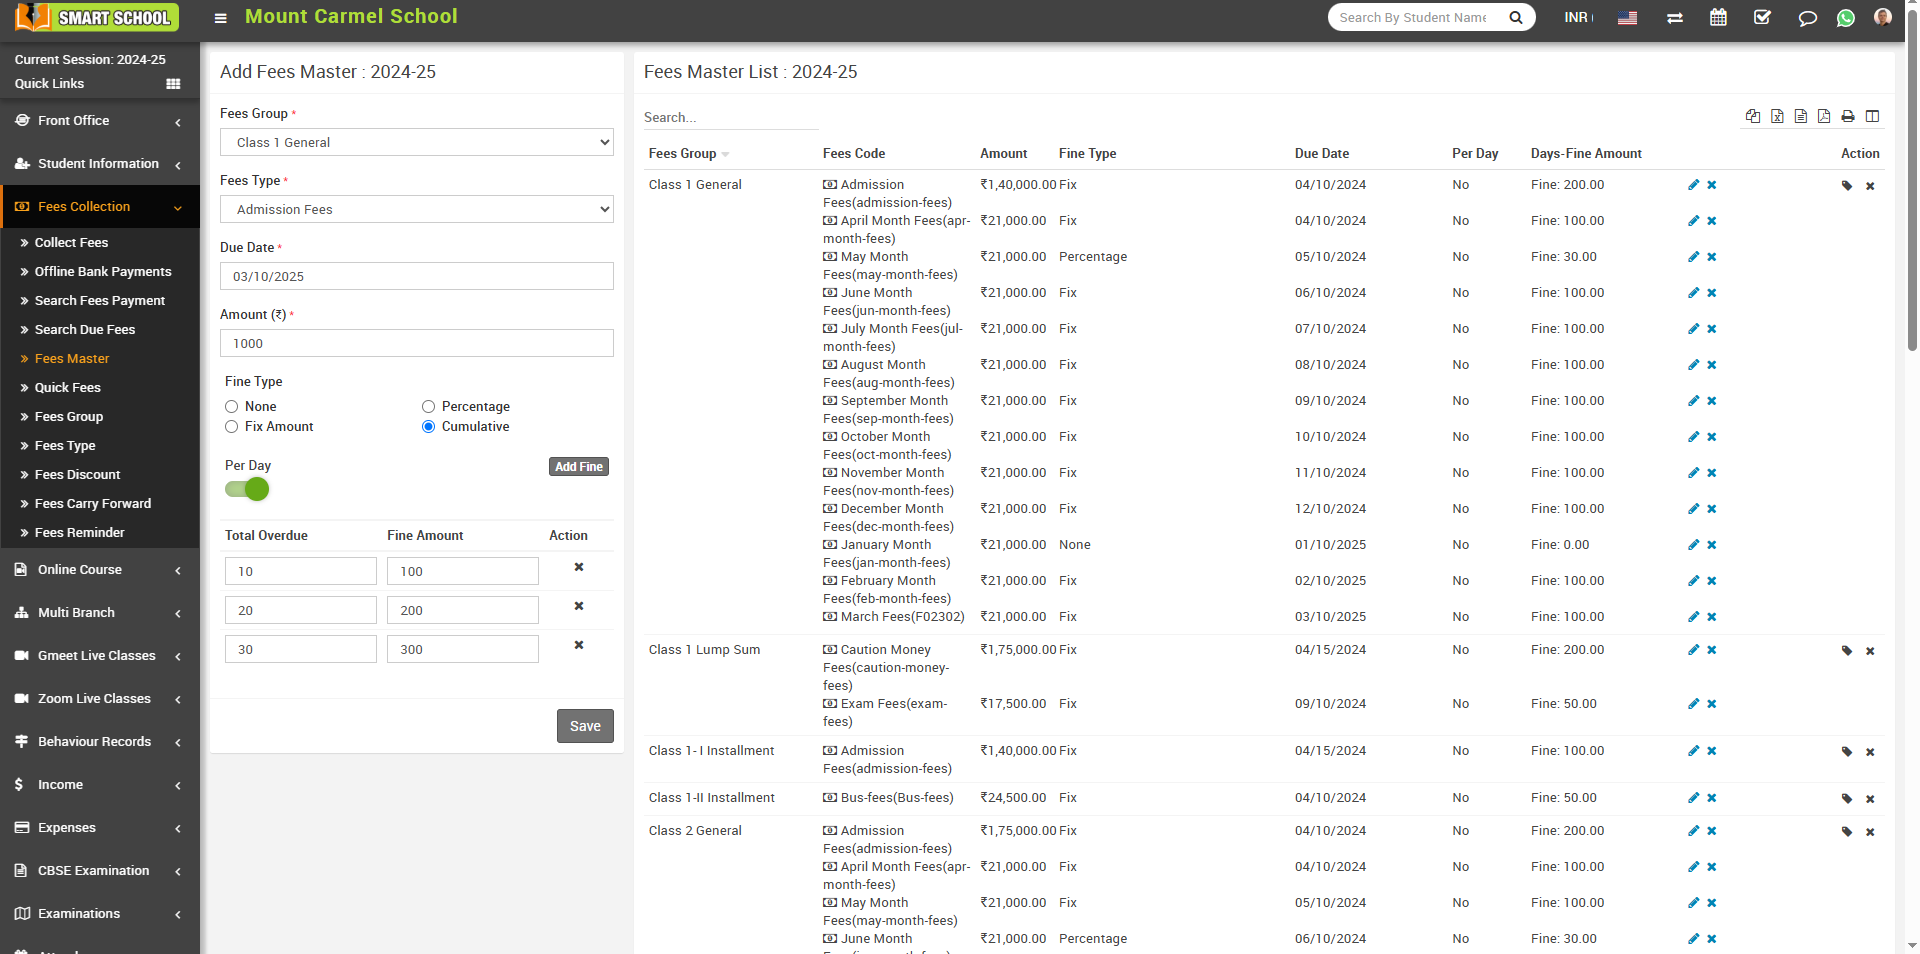Export table as PDF
This screenshot has width=1920, height=954.
[1824, 117]
